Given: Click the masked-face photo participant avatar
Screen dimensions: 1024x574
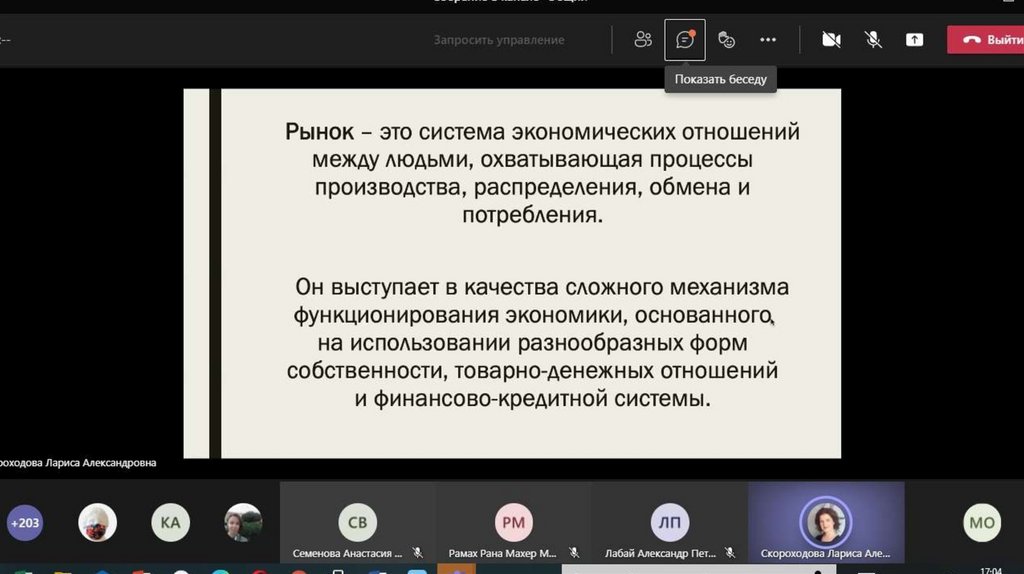Looking at the screenshot, I should (97, 522).
